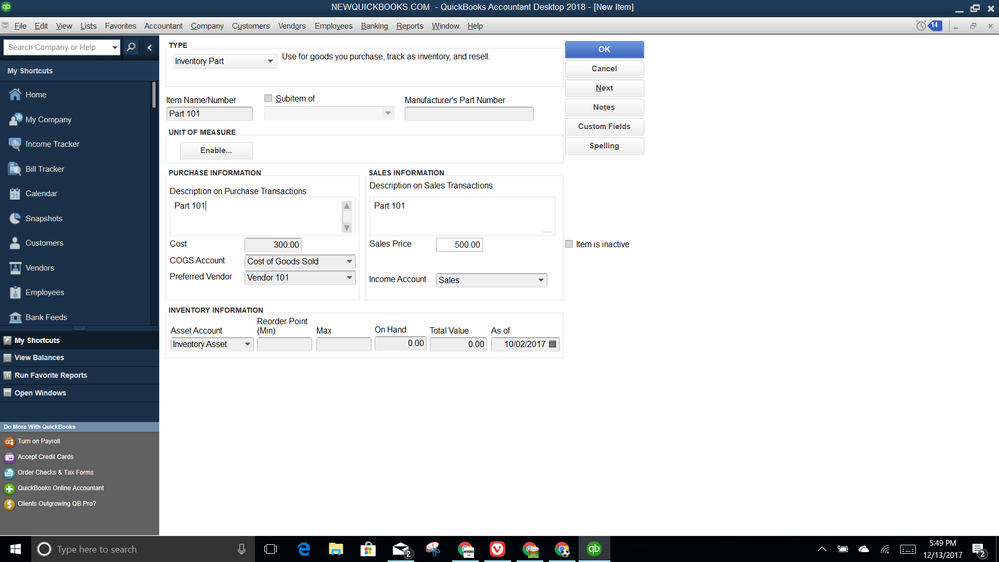The image size is (999, 562).
Task: Click the search magnifier icon
Action: [131, 47]
